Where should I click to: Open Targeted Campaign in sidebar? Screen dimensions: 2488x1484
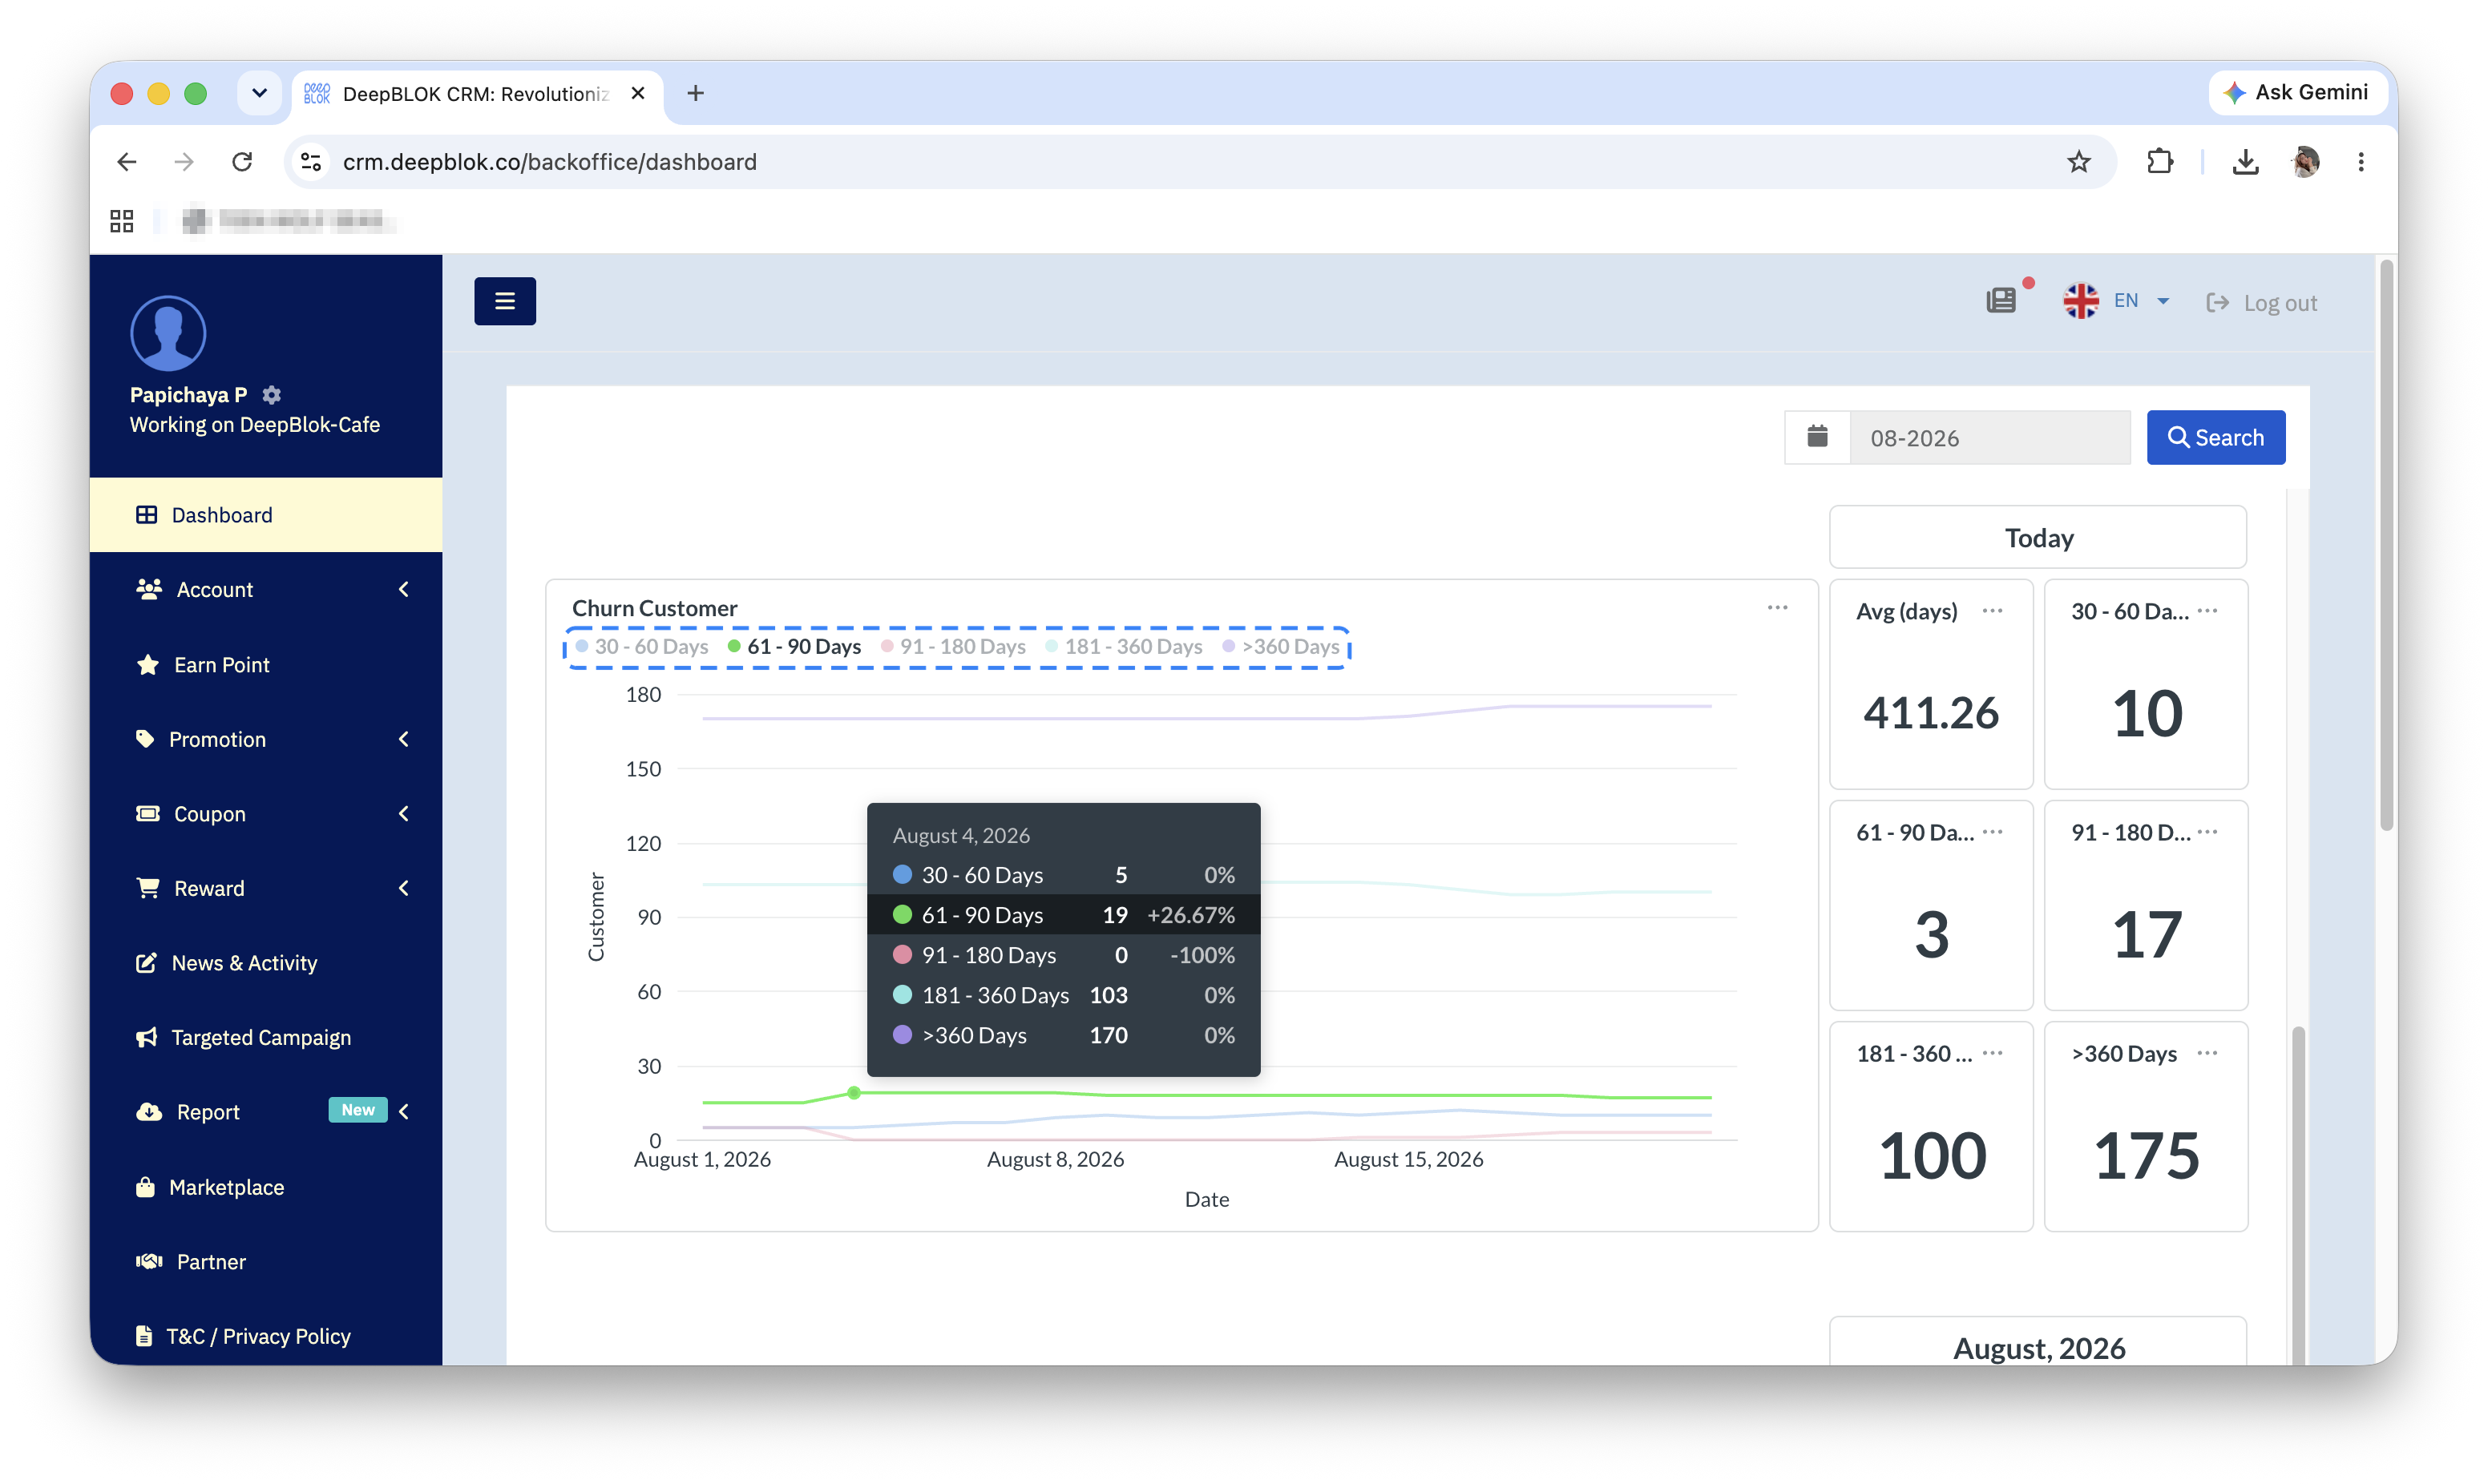266,1038
